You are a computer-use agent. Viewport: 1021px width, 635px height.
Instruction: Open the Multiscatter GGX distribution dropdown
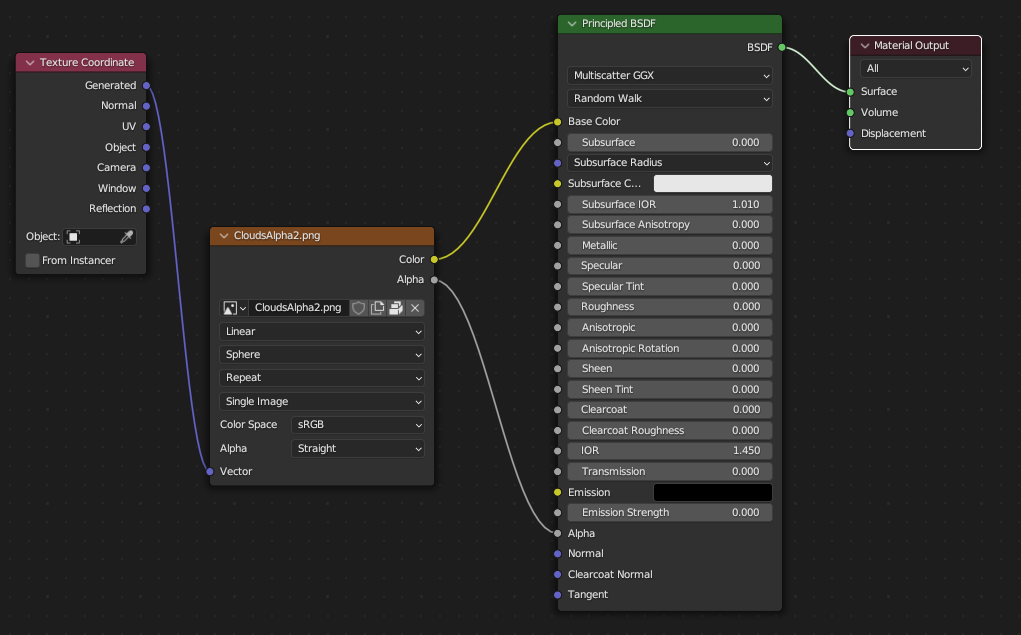pyautogui.click(x=670, y=76)
